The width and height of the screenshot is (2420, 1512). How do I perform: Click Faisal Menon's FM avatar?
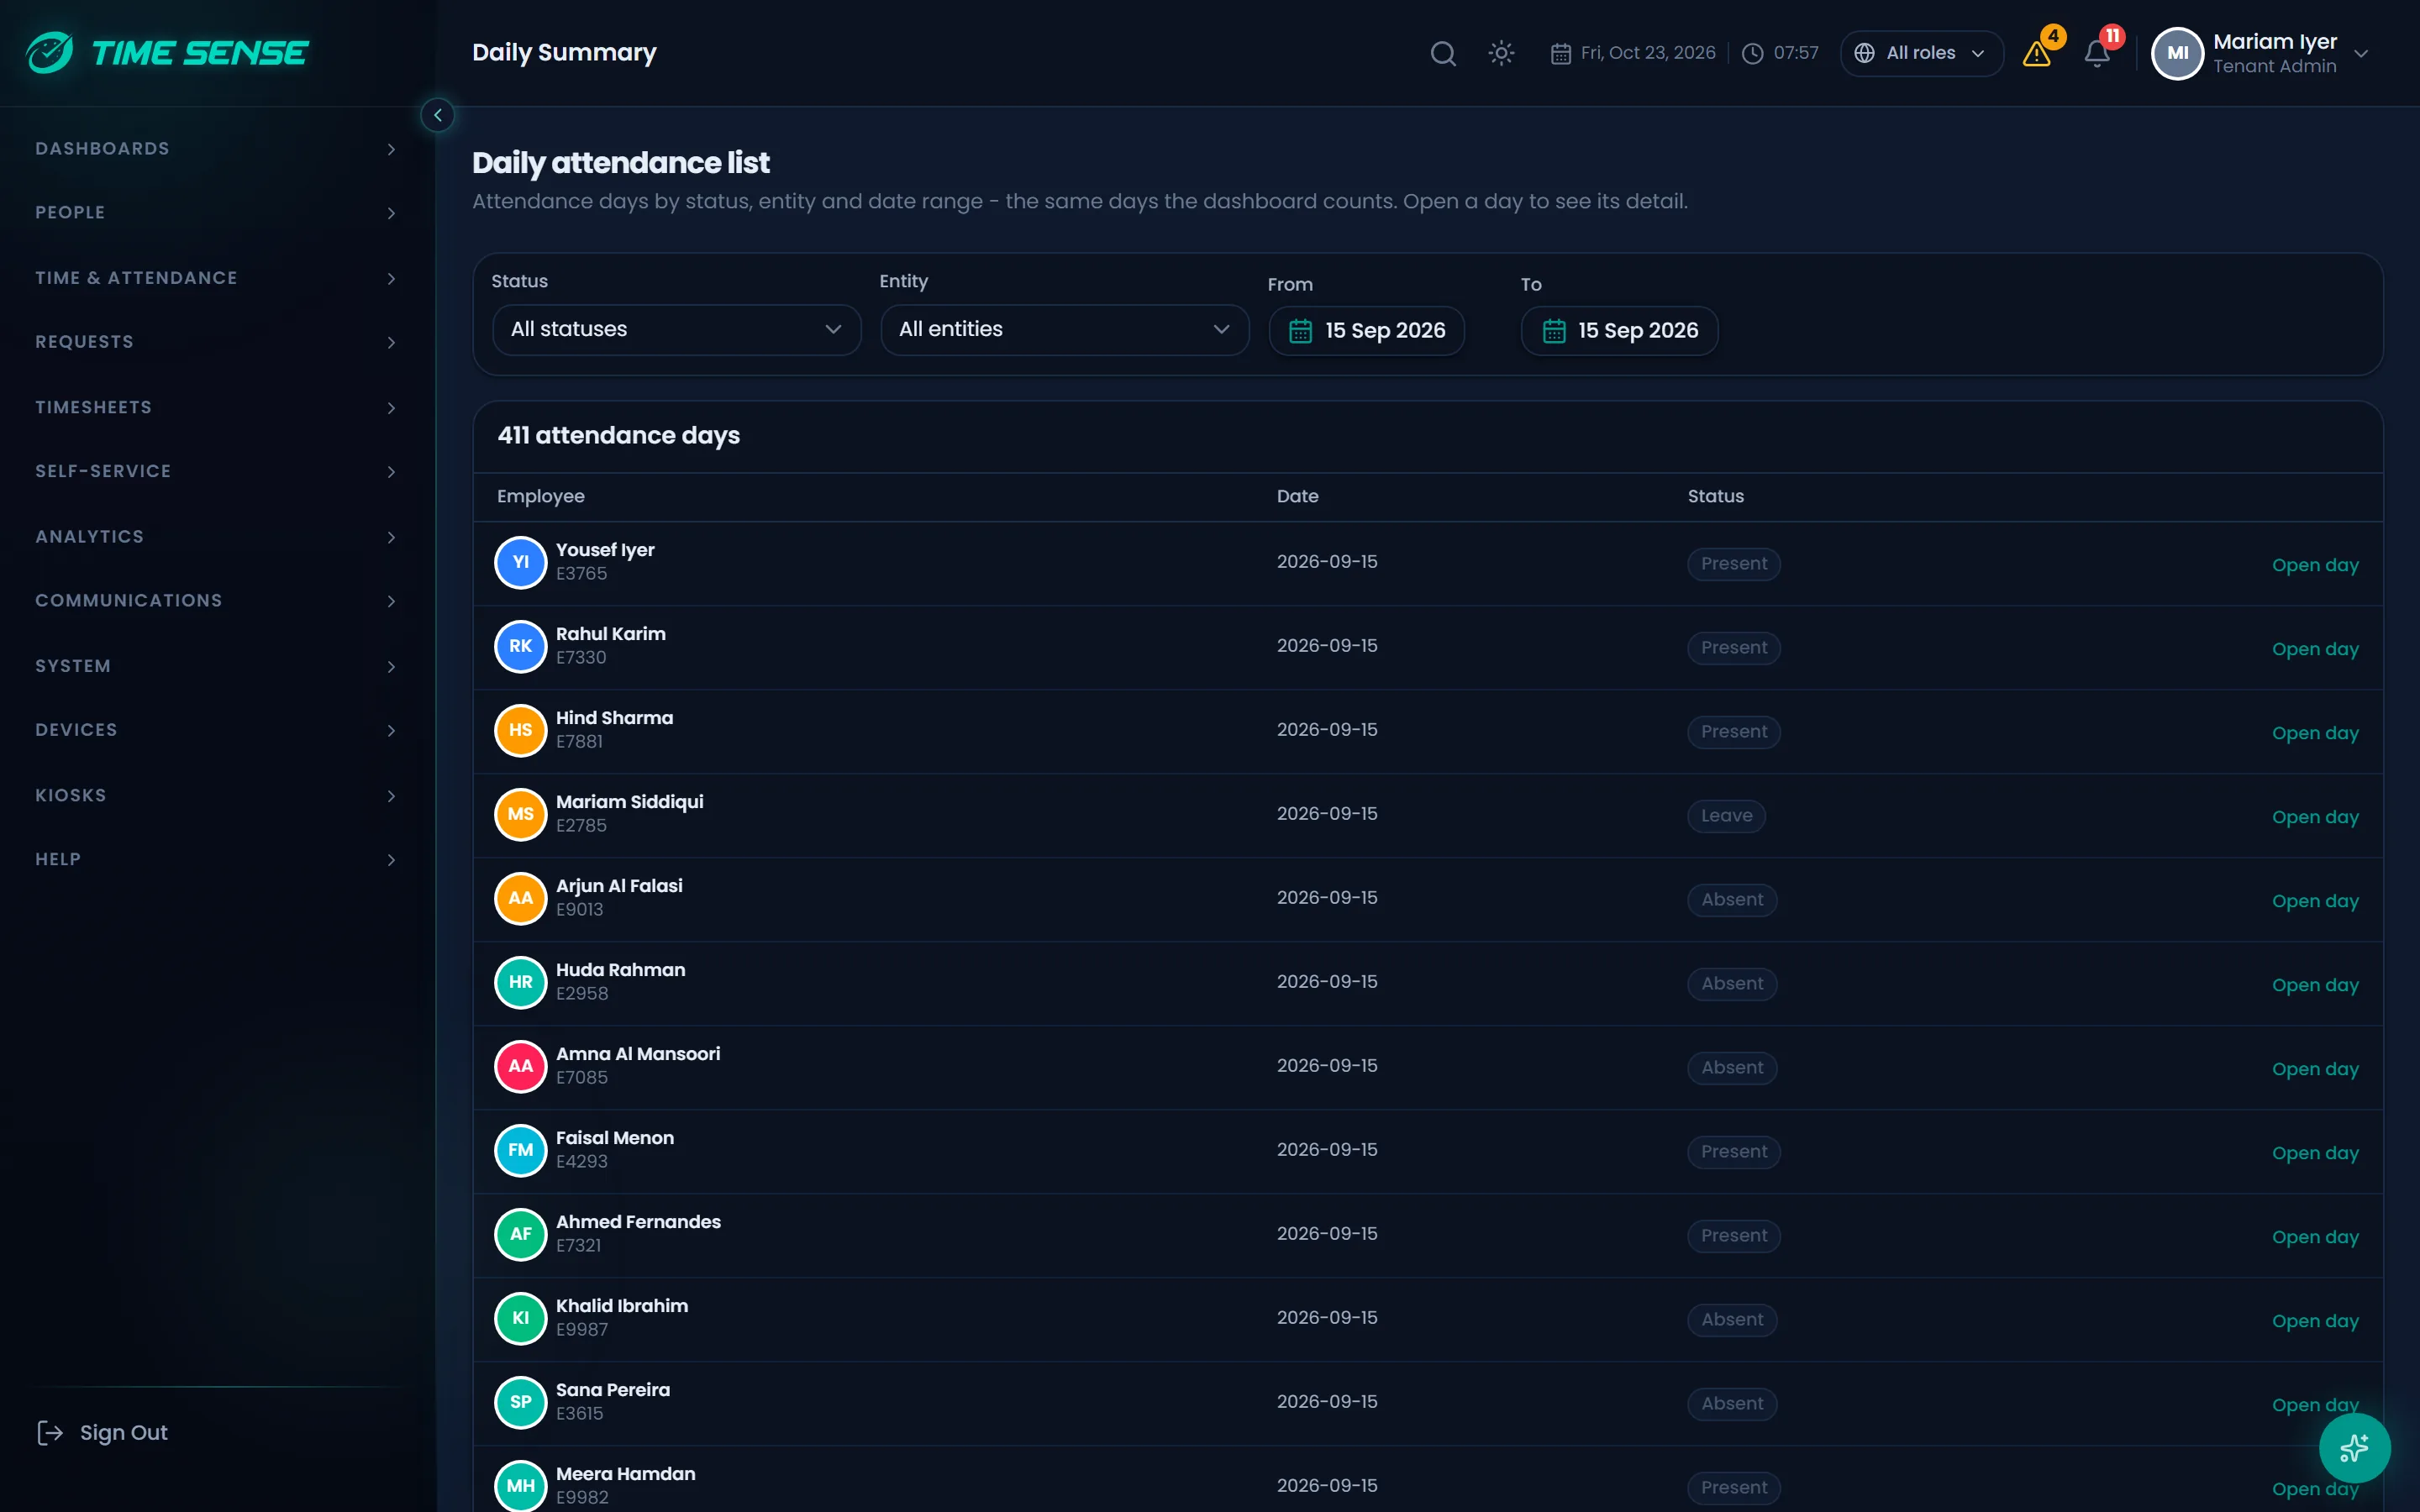520,1150
